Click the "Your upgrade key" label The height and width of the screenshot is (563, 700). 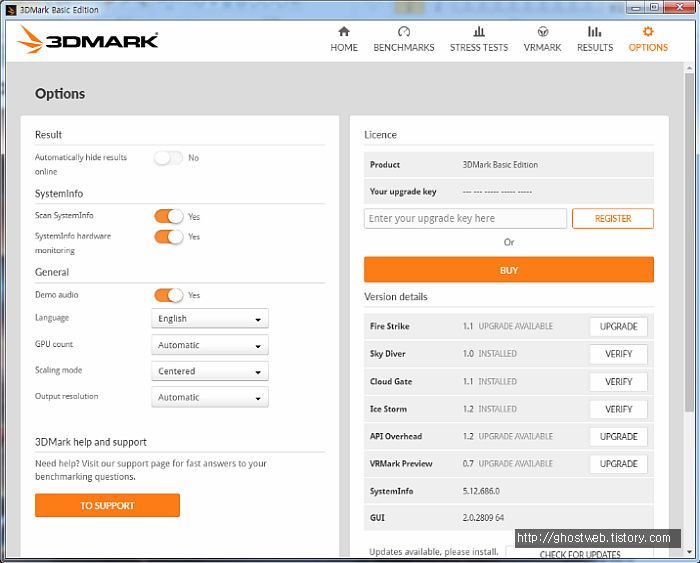click(403, 192)
